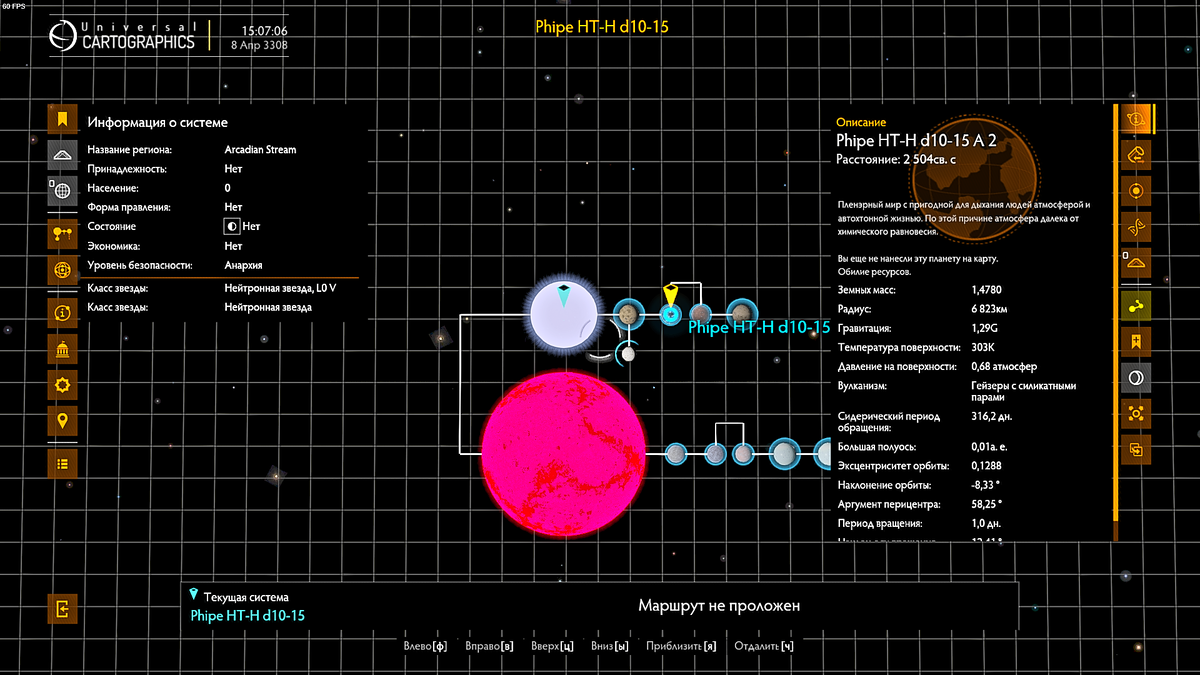This screenshot has height=675, width=1200.
Task: Select first planet right of red star
Action: 676,454
